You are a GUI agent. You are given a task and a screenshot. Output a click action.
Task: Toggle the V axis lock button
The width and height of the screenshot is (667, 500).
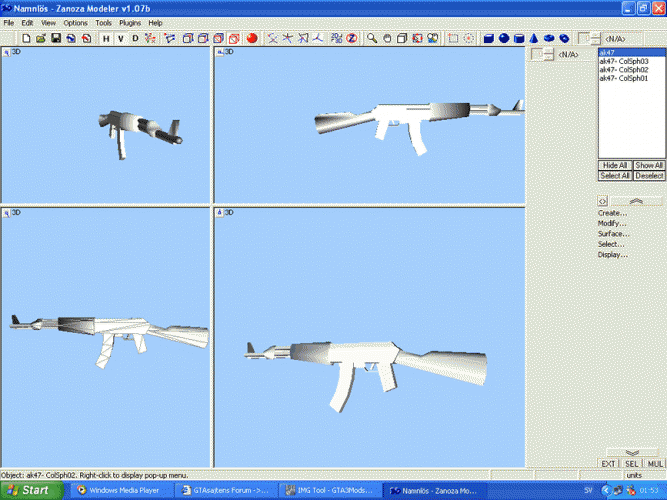tap(121, 39)
